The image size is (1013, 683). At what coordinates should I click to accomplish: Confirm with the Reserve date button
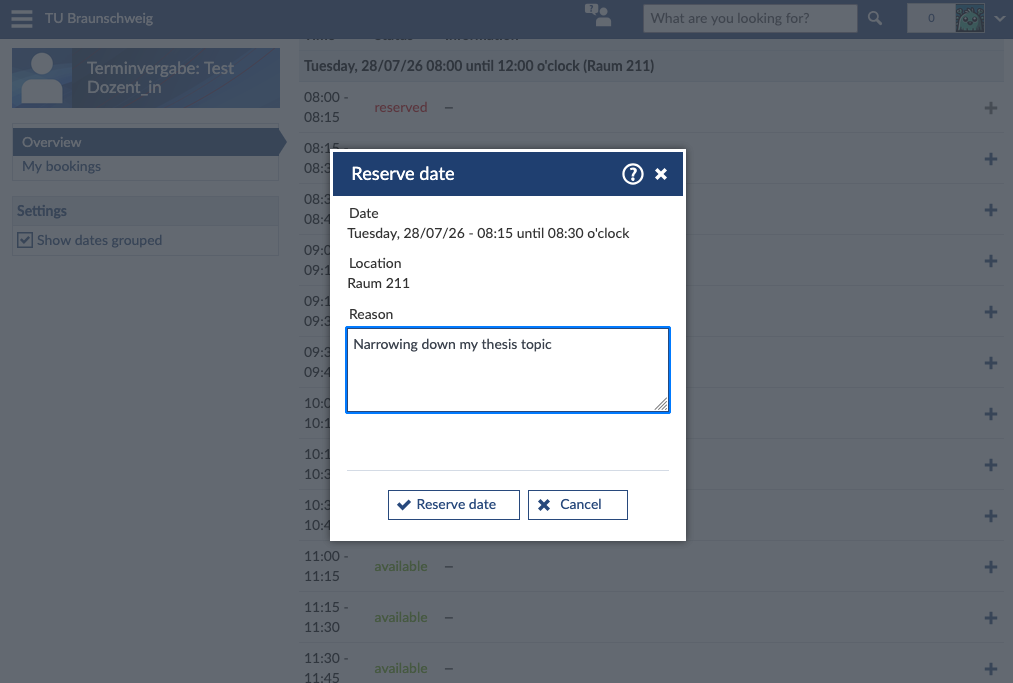[454, 505]
